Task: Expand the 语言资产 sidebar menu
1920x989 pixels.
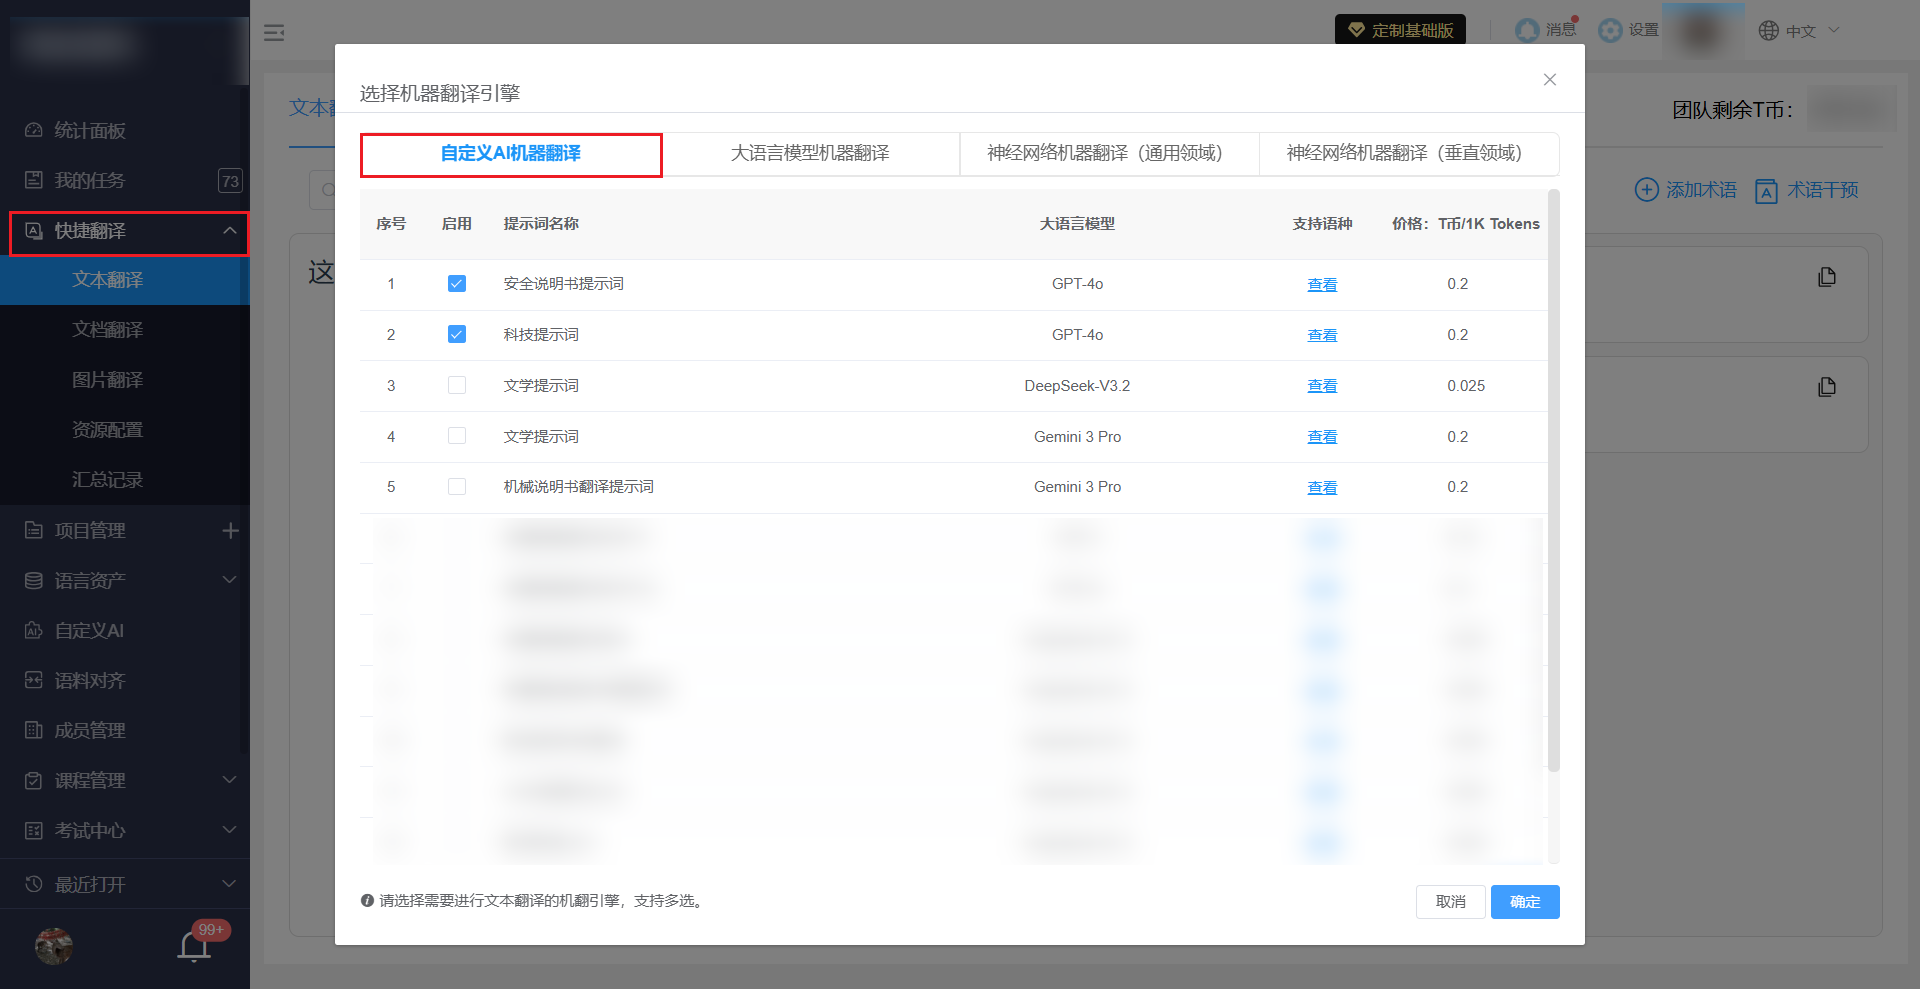Action: pyautogui.click(x=229, y=580)
